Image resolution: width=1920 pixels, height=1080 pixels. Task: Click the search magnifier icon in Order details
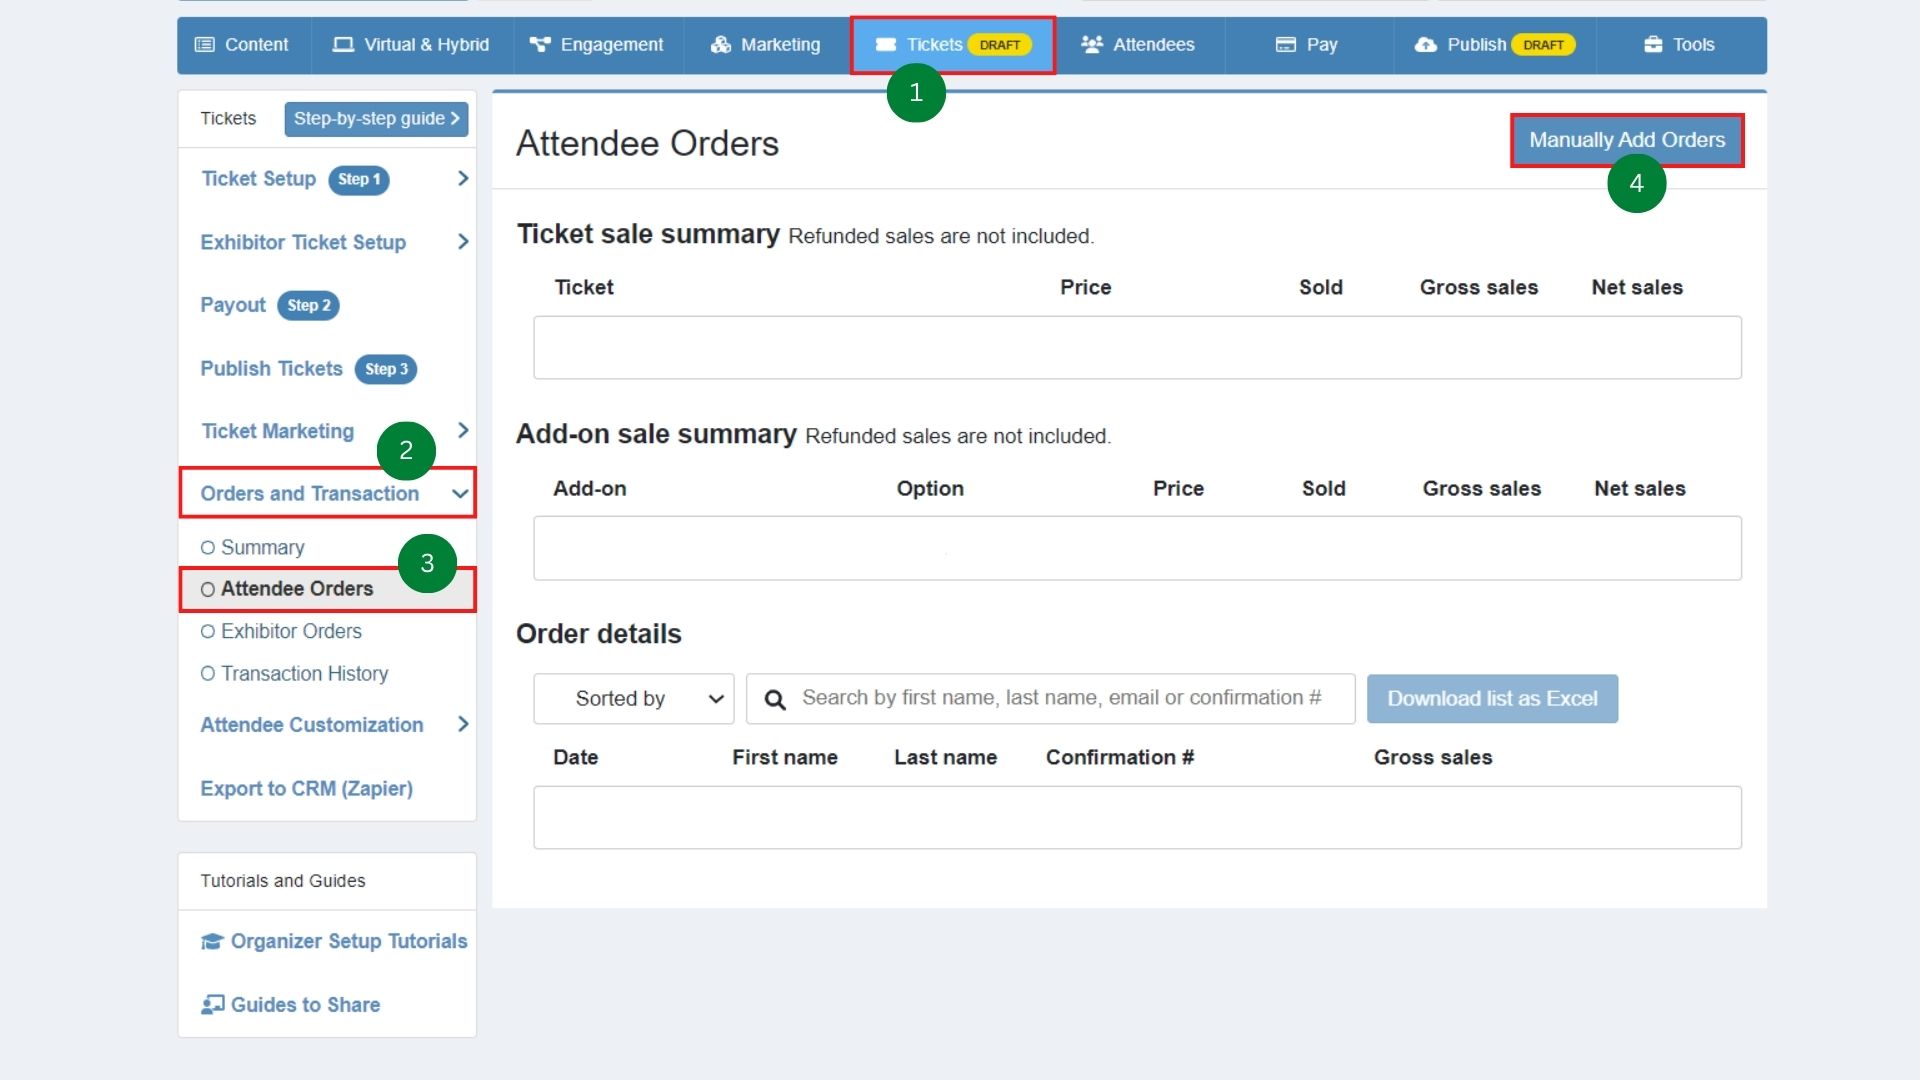(775, 698)
